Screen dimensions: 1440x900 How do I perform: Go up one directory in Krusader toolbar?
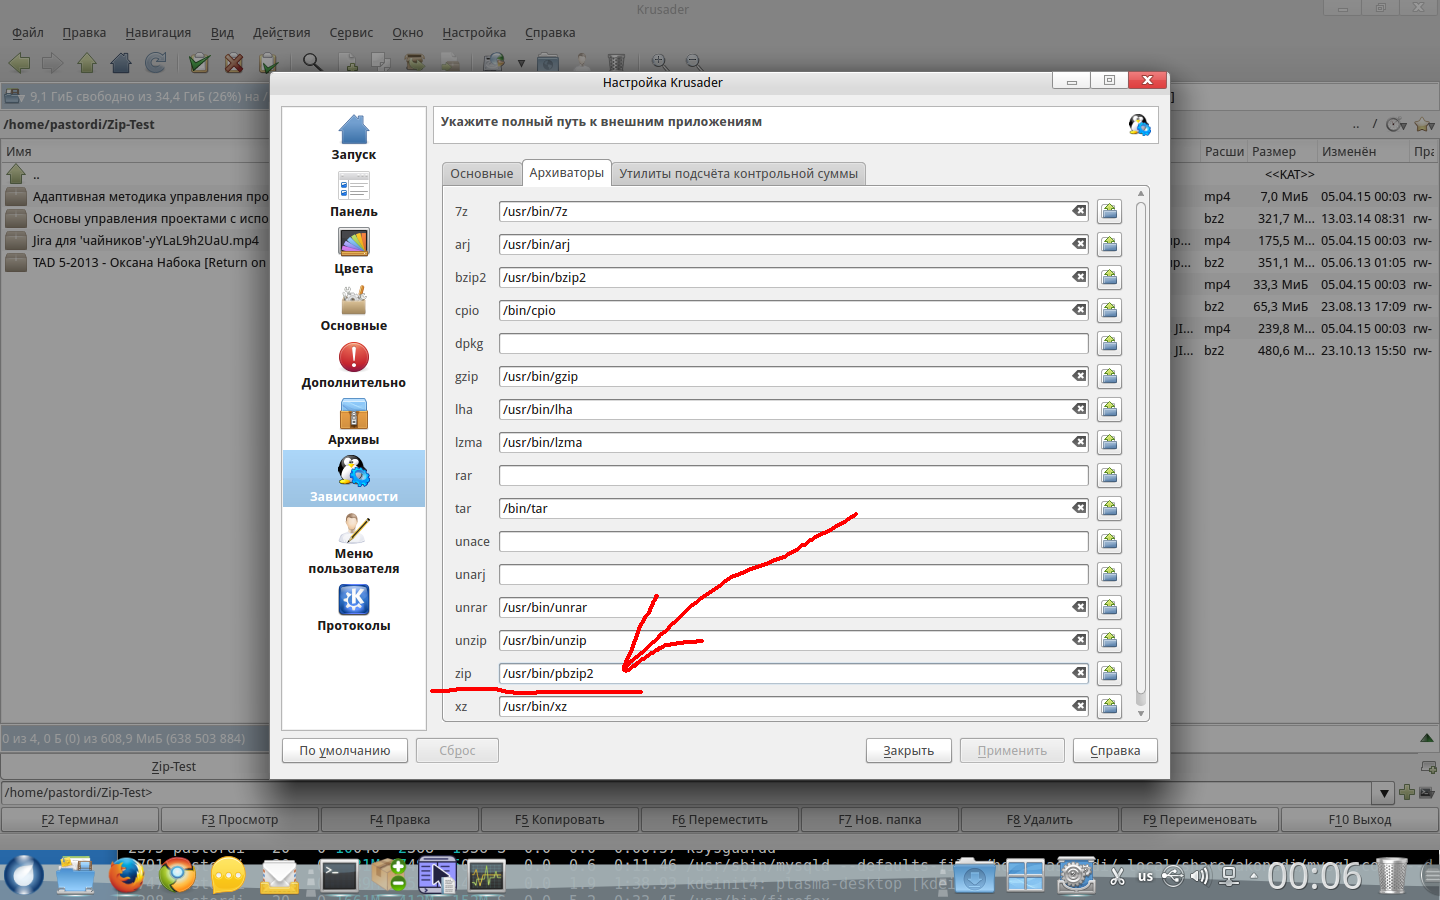click(87, 63)
